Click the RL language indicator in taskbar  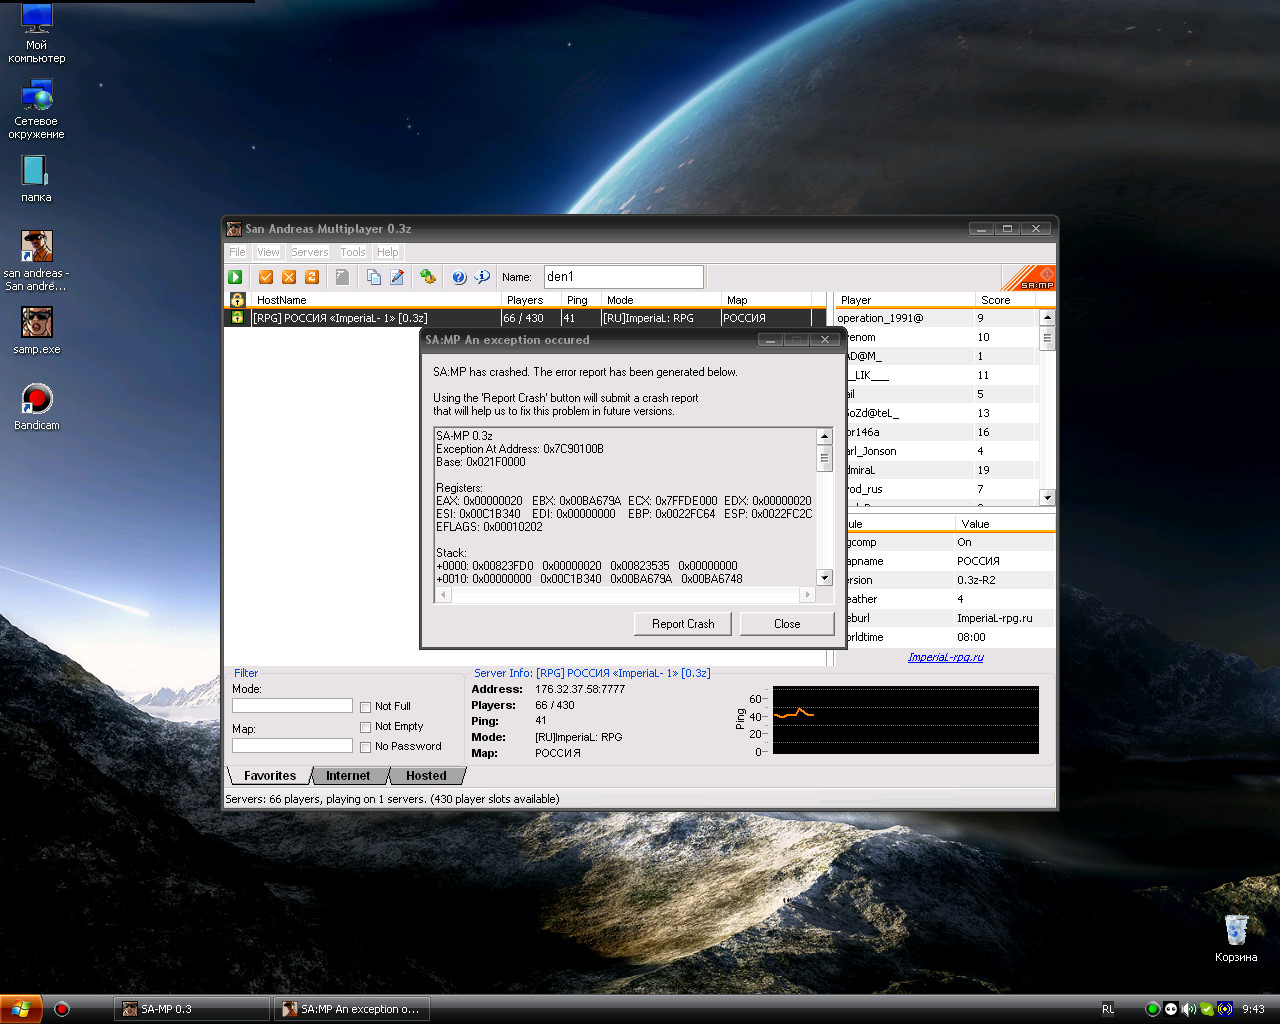pos(1108,1009)
